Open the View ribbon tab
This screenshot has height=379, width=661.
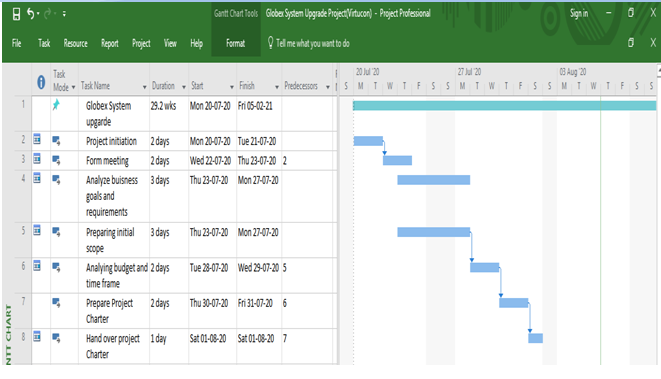pyautogui.click(x=170, y=43)
